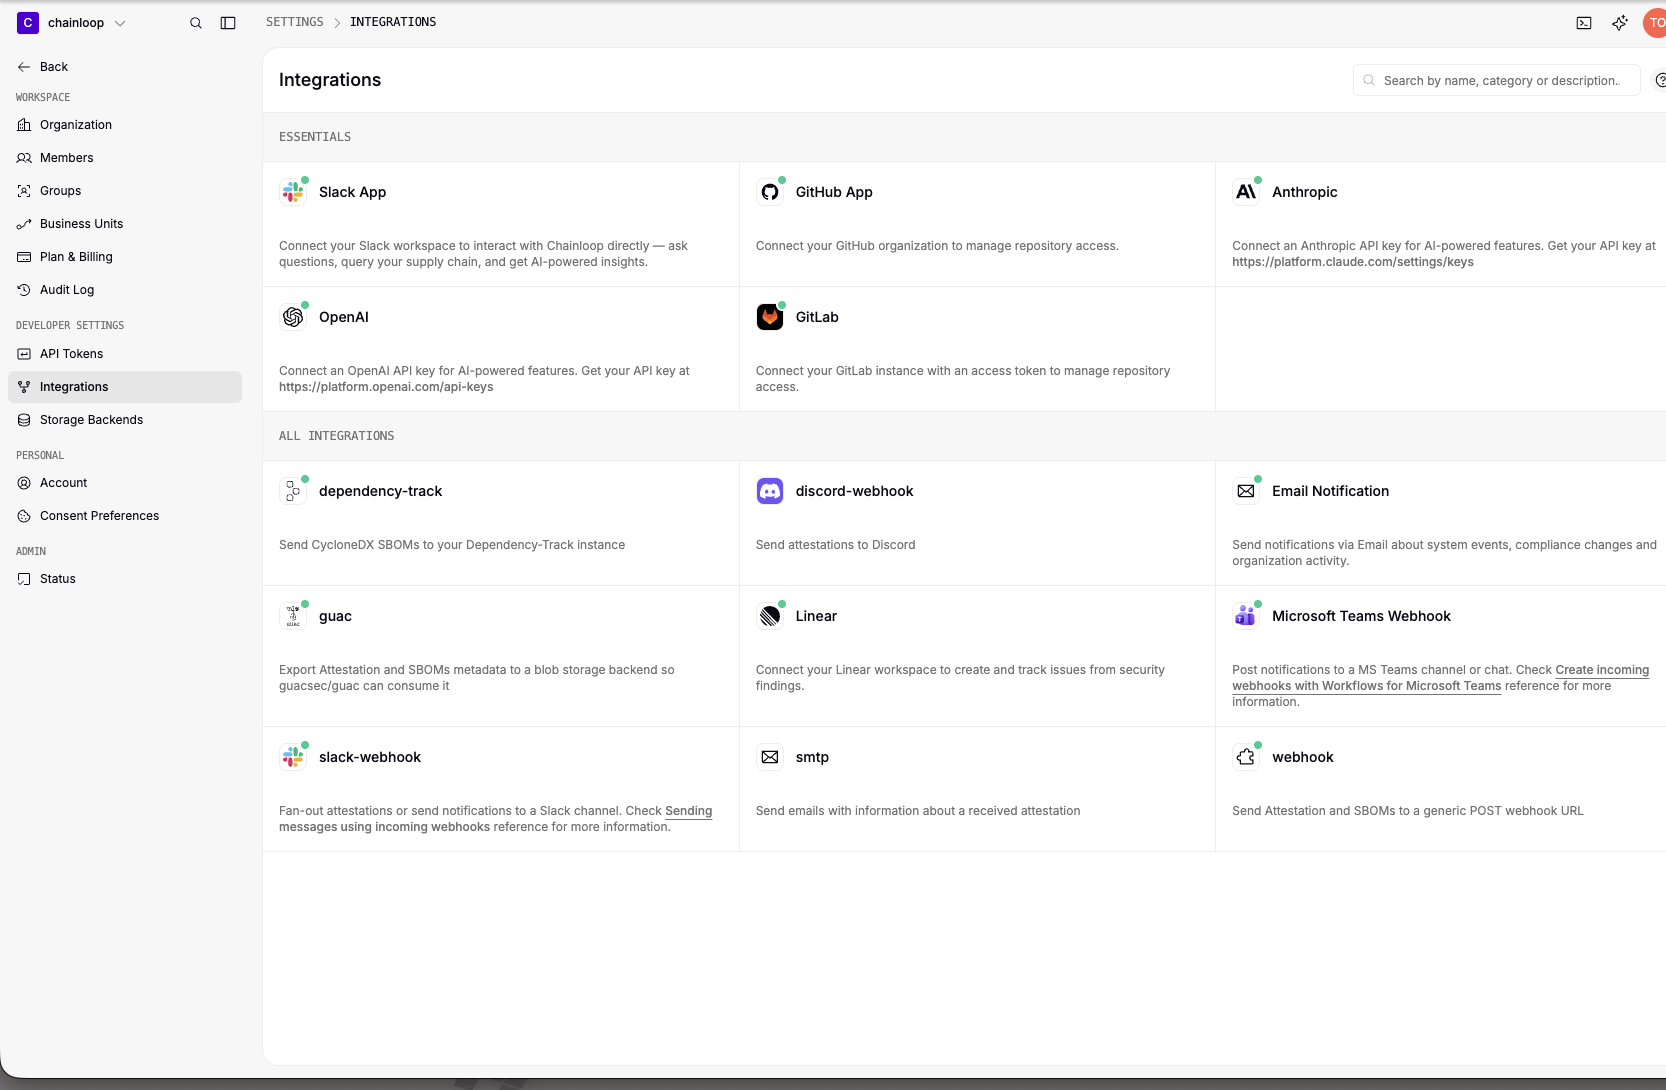Click the Back arrow icon

24,67
